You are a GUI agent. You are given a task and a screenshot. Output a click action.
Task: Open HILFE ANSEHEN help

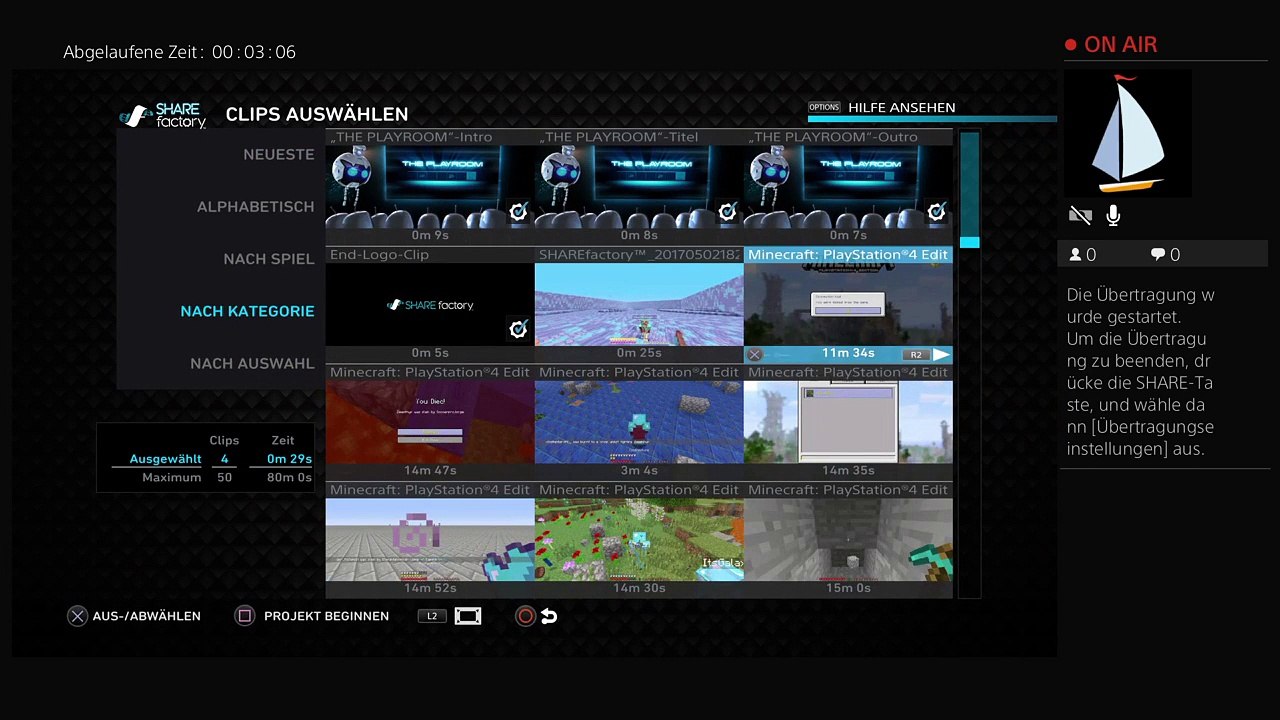click(x=902, y=107)
